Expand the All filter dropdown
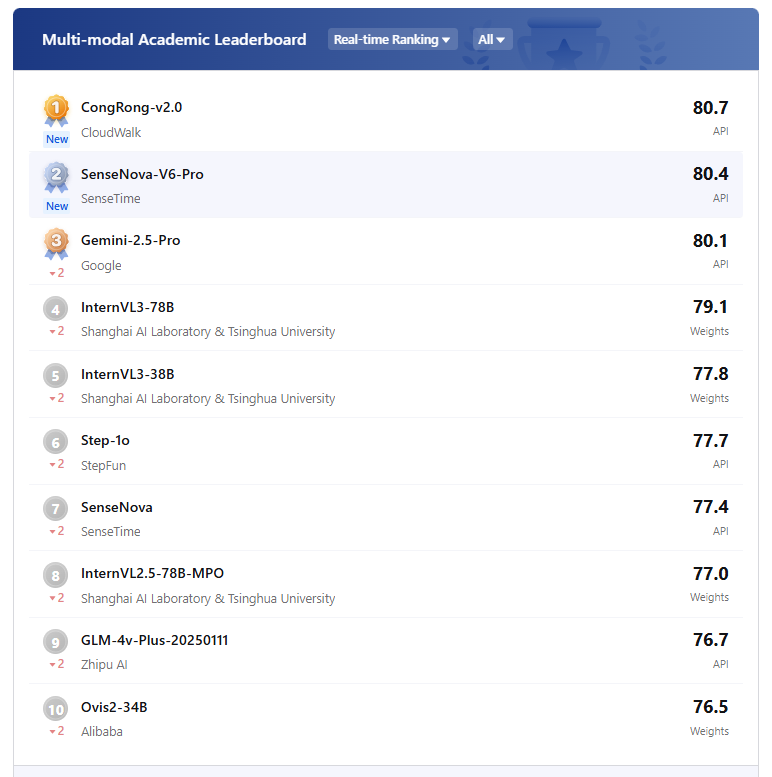 (x=492, y=39)
